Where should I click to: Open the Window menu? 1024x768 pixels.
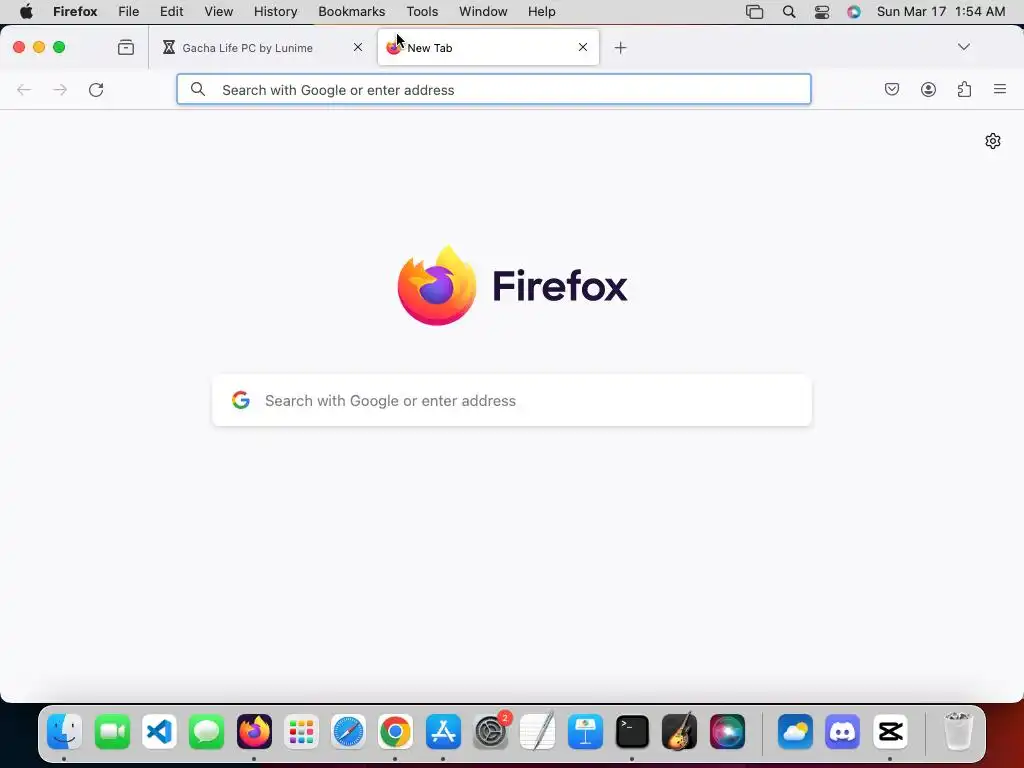tap(483, 12)
